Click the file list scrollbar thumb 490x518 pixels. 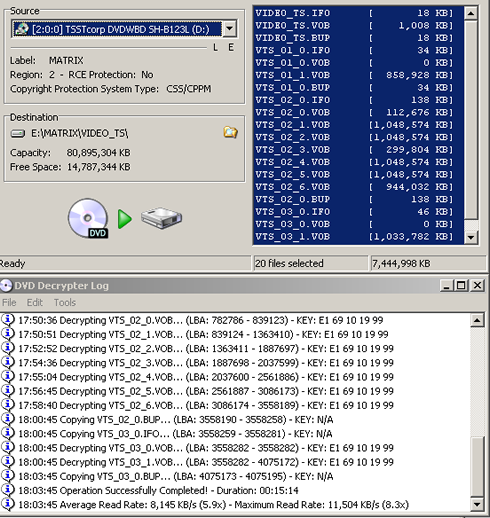coord(471,120)
